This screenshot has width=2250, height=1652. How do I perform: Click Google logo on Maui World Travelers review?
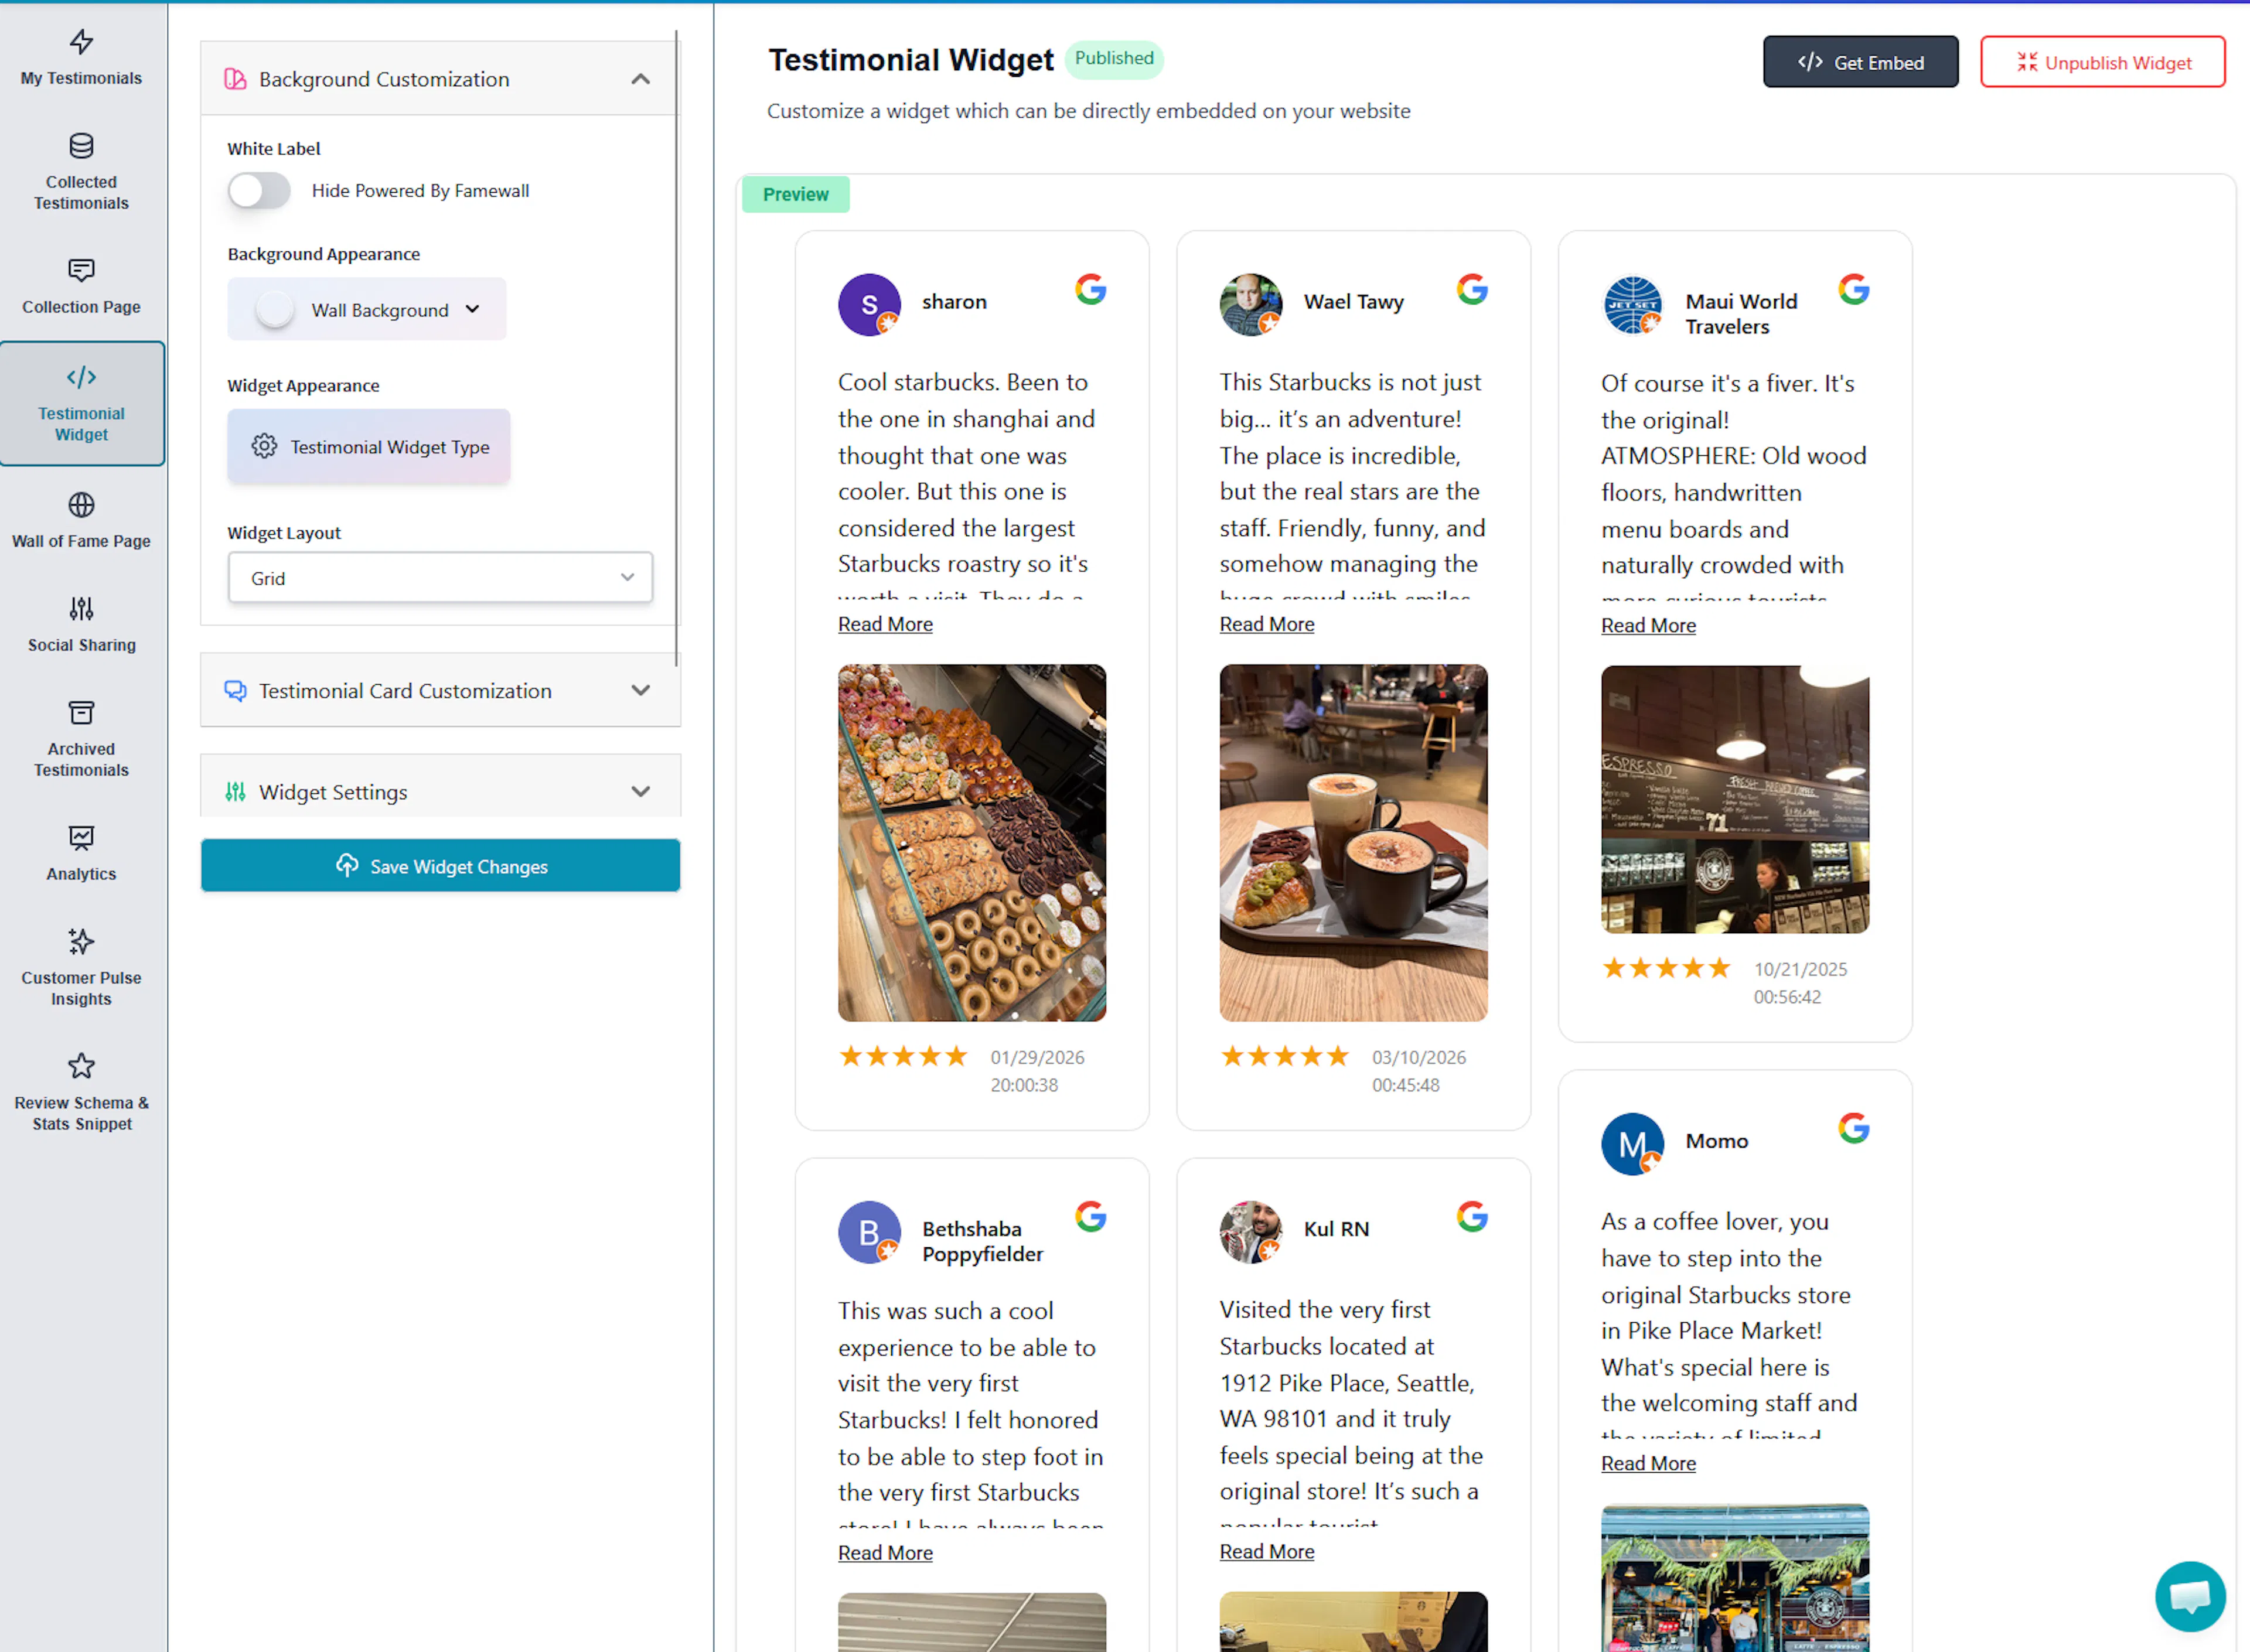(x=1854, y=290)
